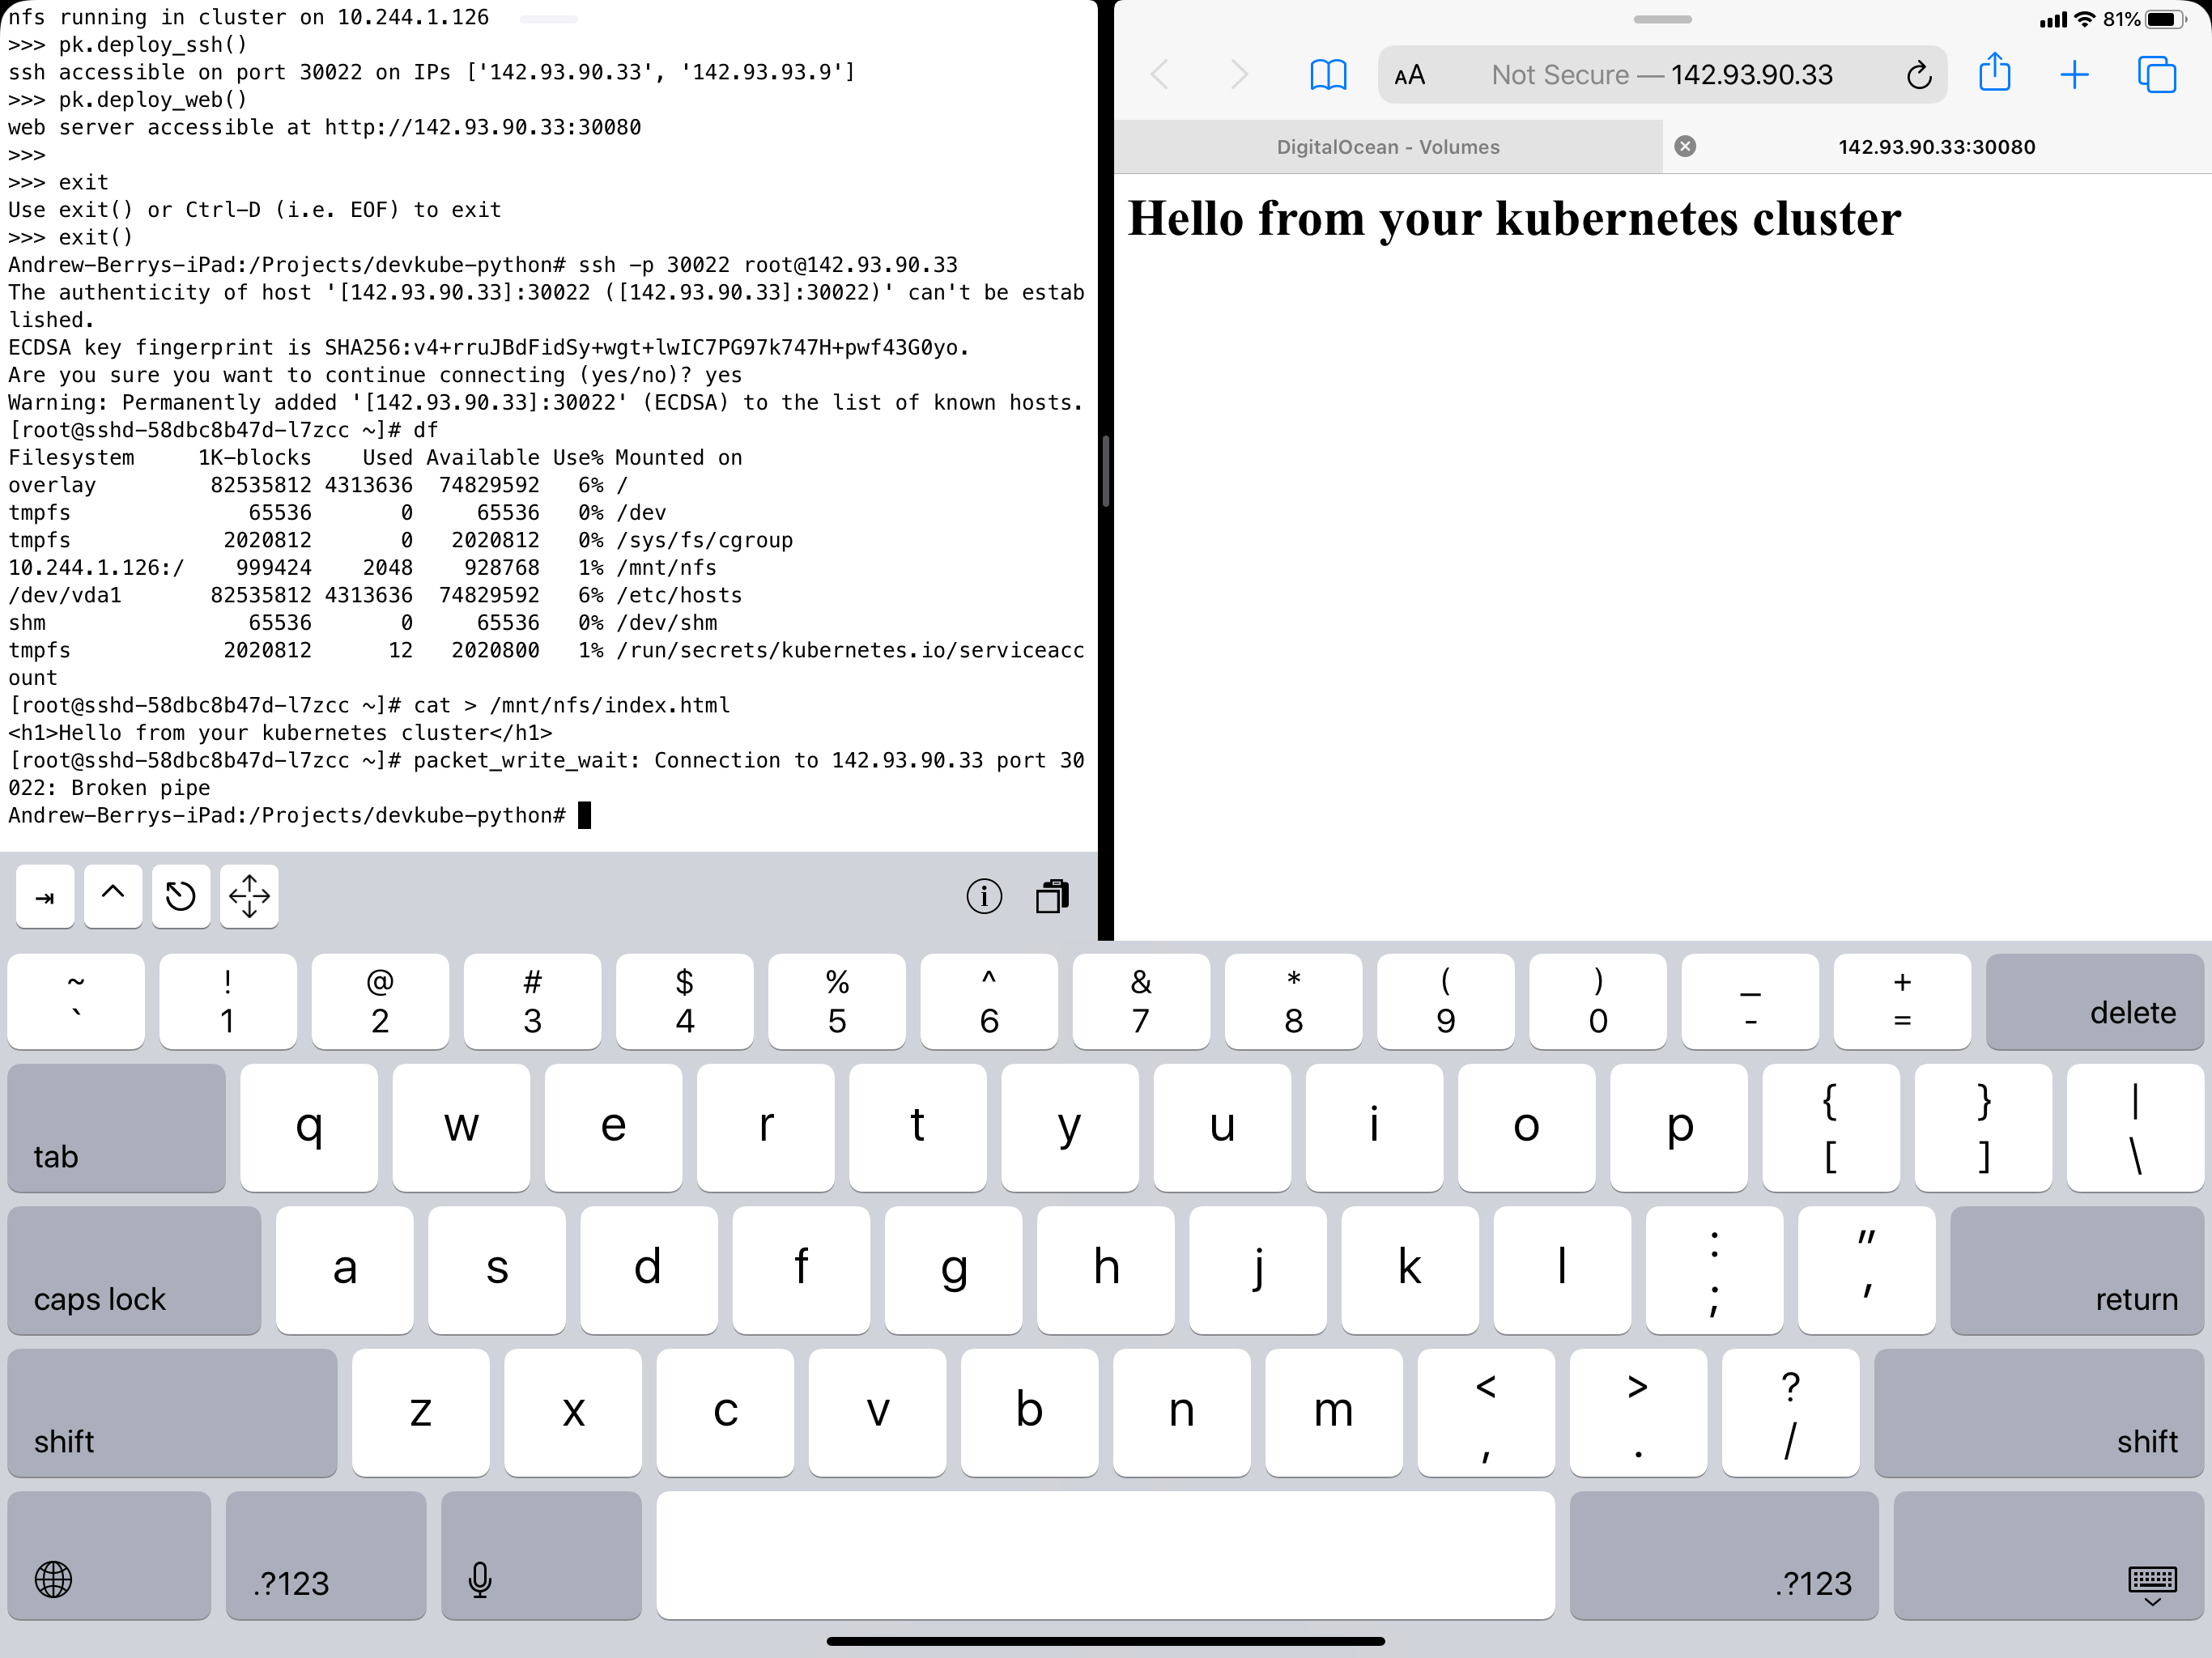Select the 142.93.90.33:30080 tab
Image resolution: width=2212 pixels, height=1658 pixels.
(x=1937, y=147)
